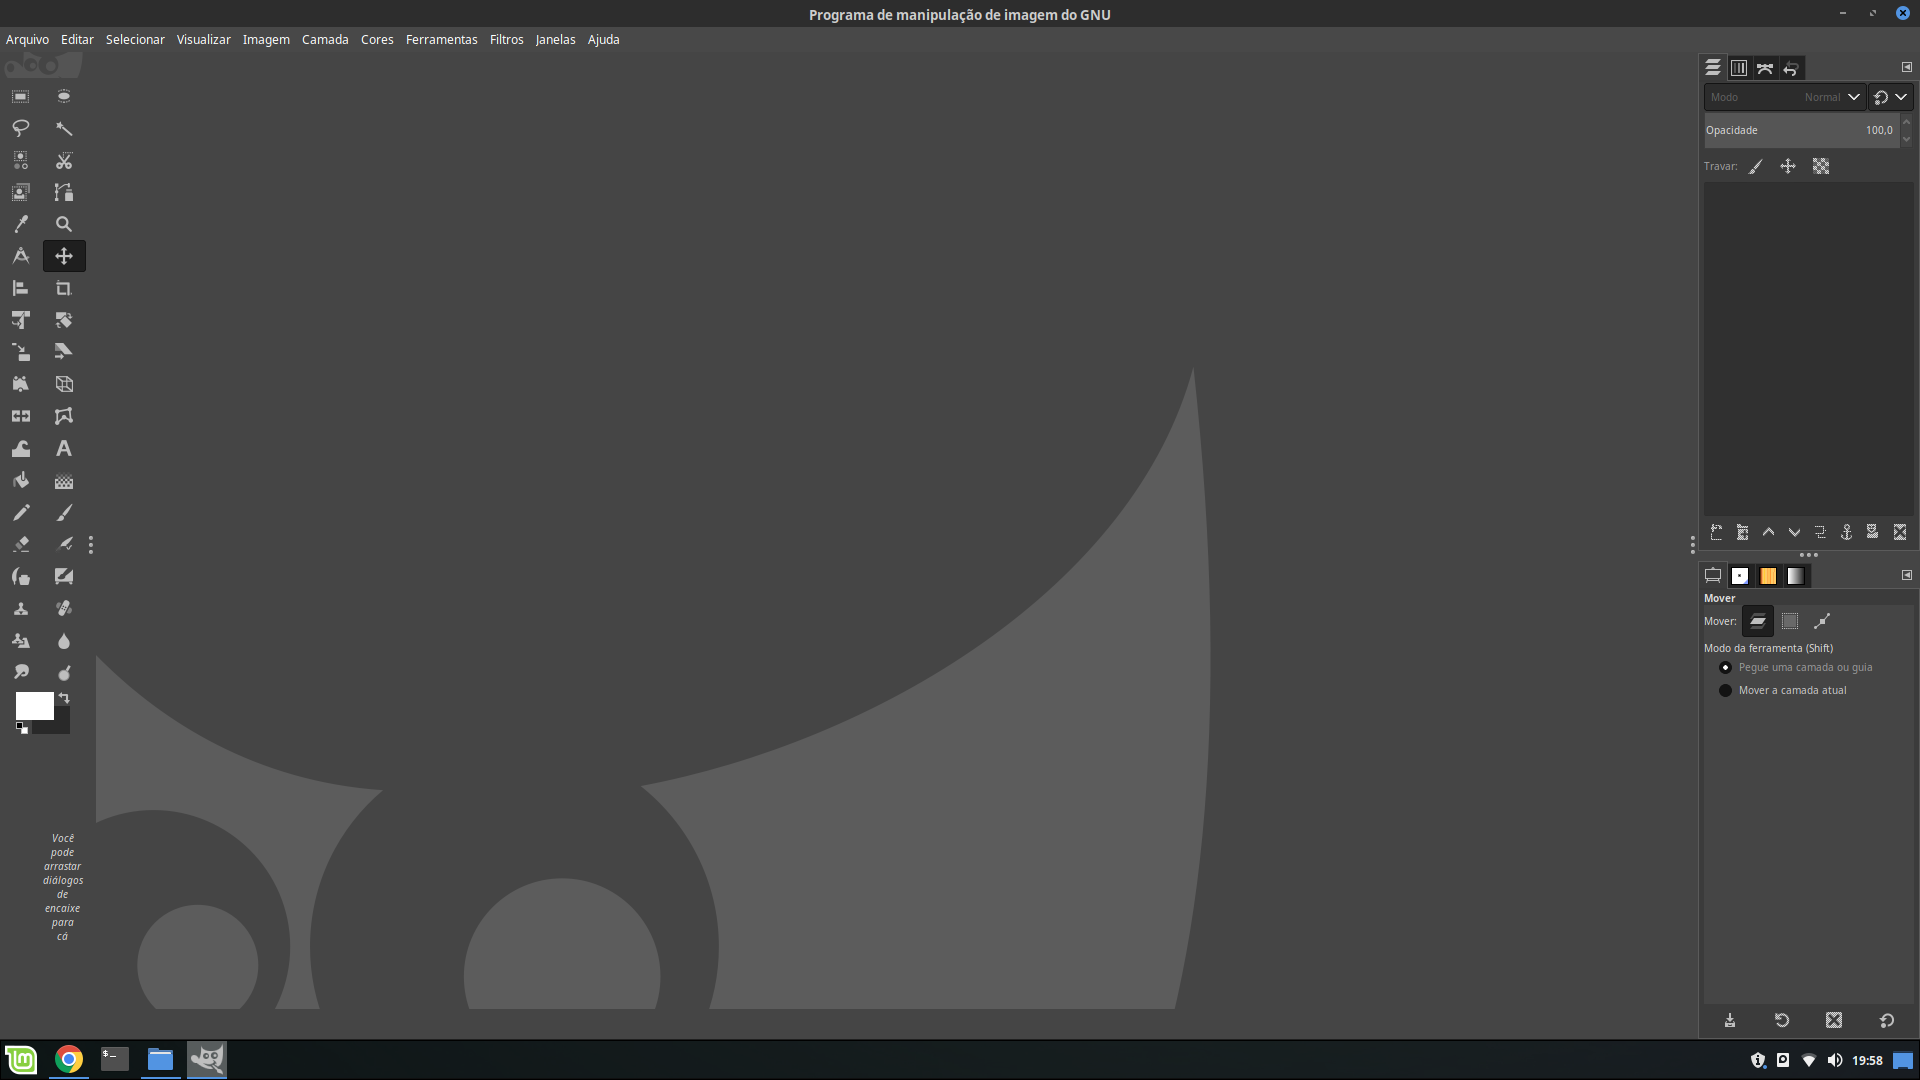The image size is (1920, 1080).
Task: Select the Blur/Sharpen droplet tool
Action: point(64,641)
